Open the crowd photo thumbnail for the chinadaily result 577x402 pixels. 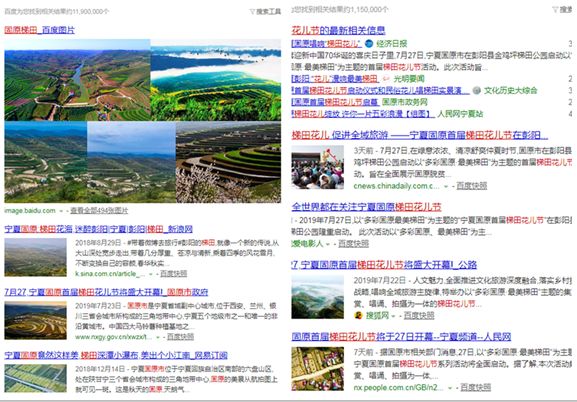(318, 167)
